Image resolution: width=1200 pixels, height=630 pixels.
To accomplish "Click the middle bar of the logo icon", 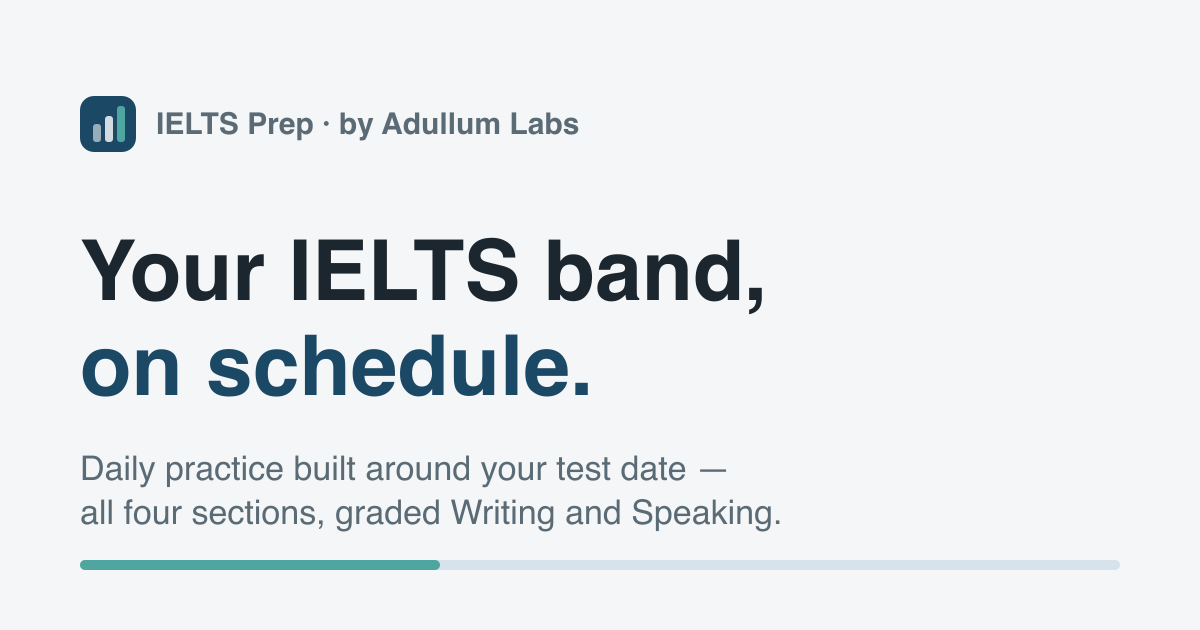I will [109, 128].
